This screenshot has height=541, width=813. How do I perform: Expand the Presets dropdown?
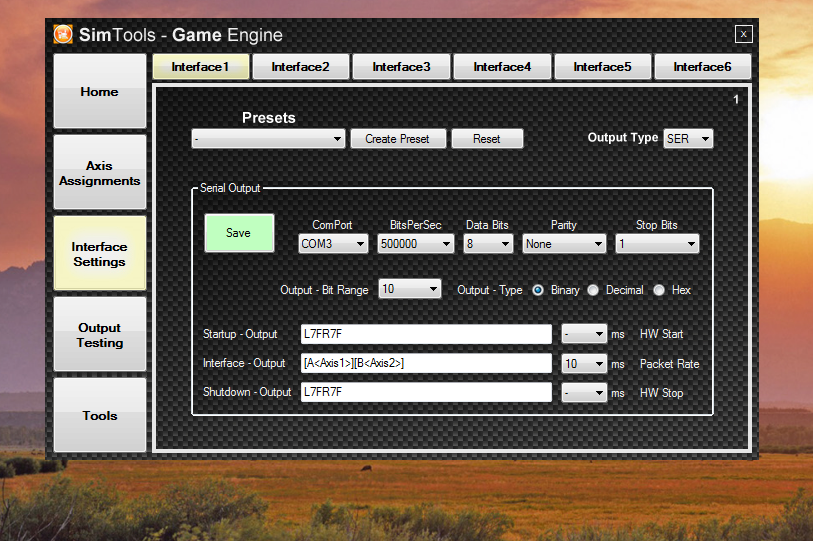268,139
